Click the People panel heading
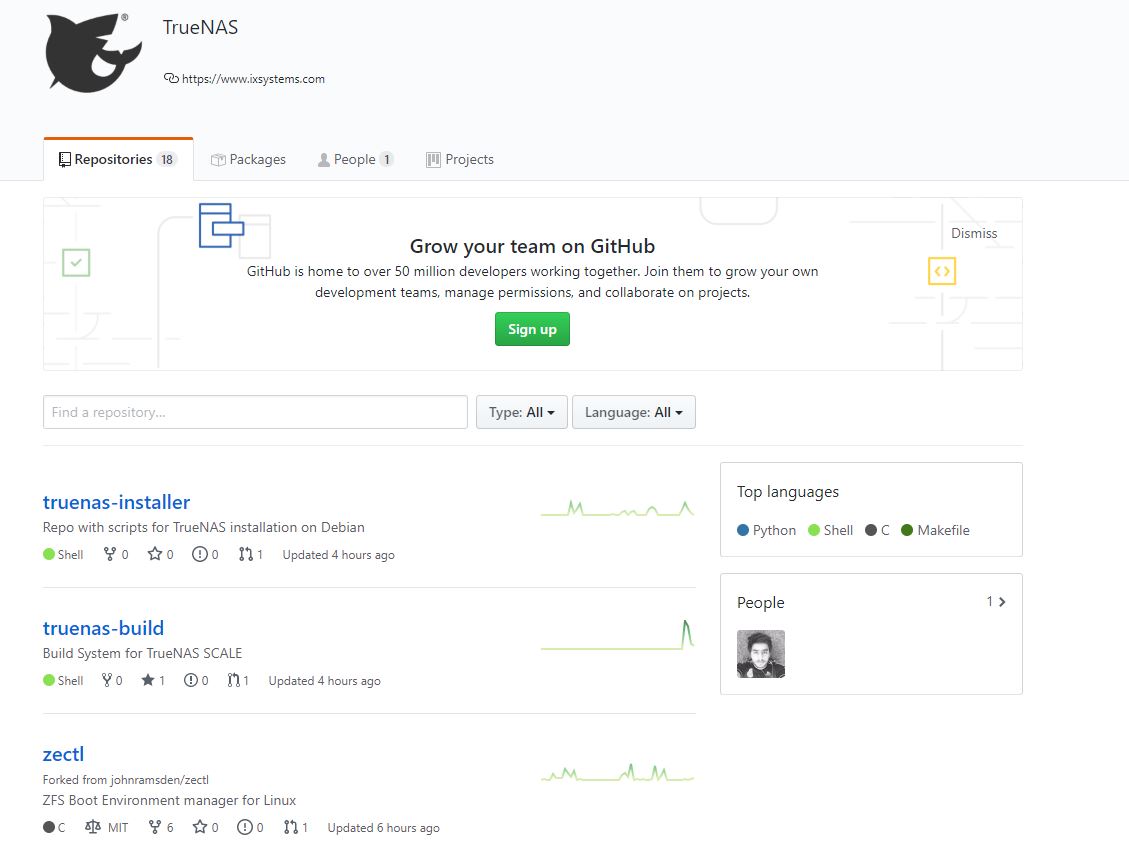The height and width of the screenshot is (851, 1129). point(760,602)
